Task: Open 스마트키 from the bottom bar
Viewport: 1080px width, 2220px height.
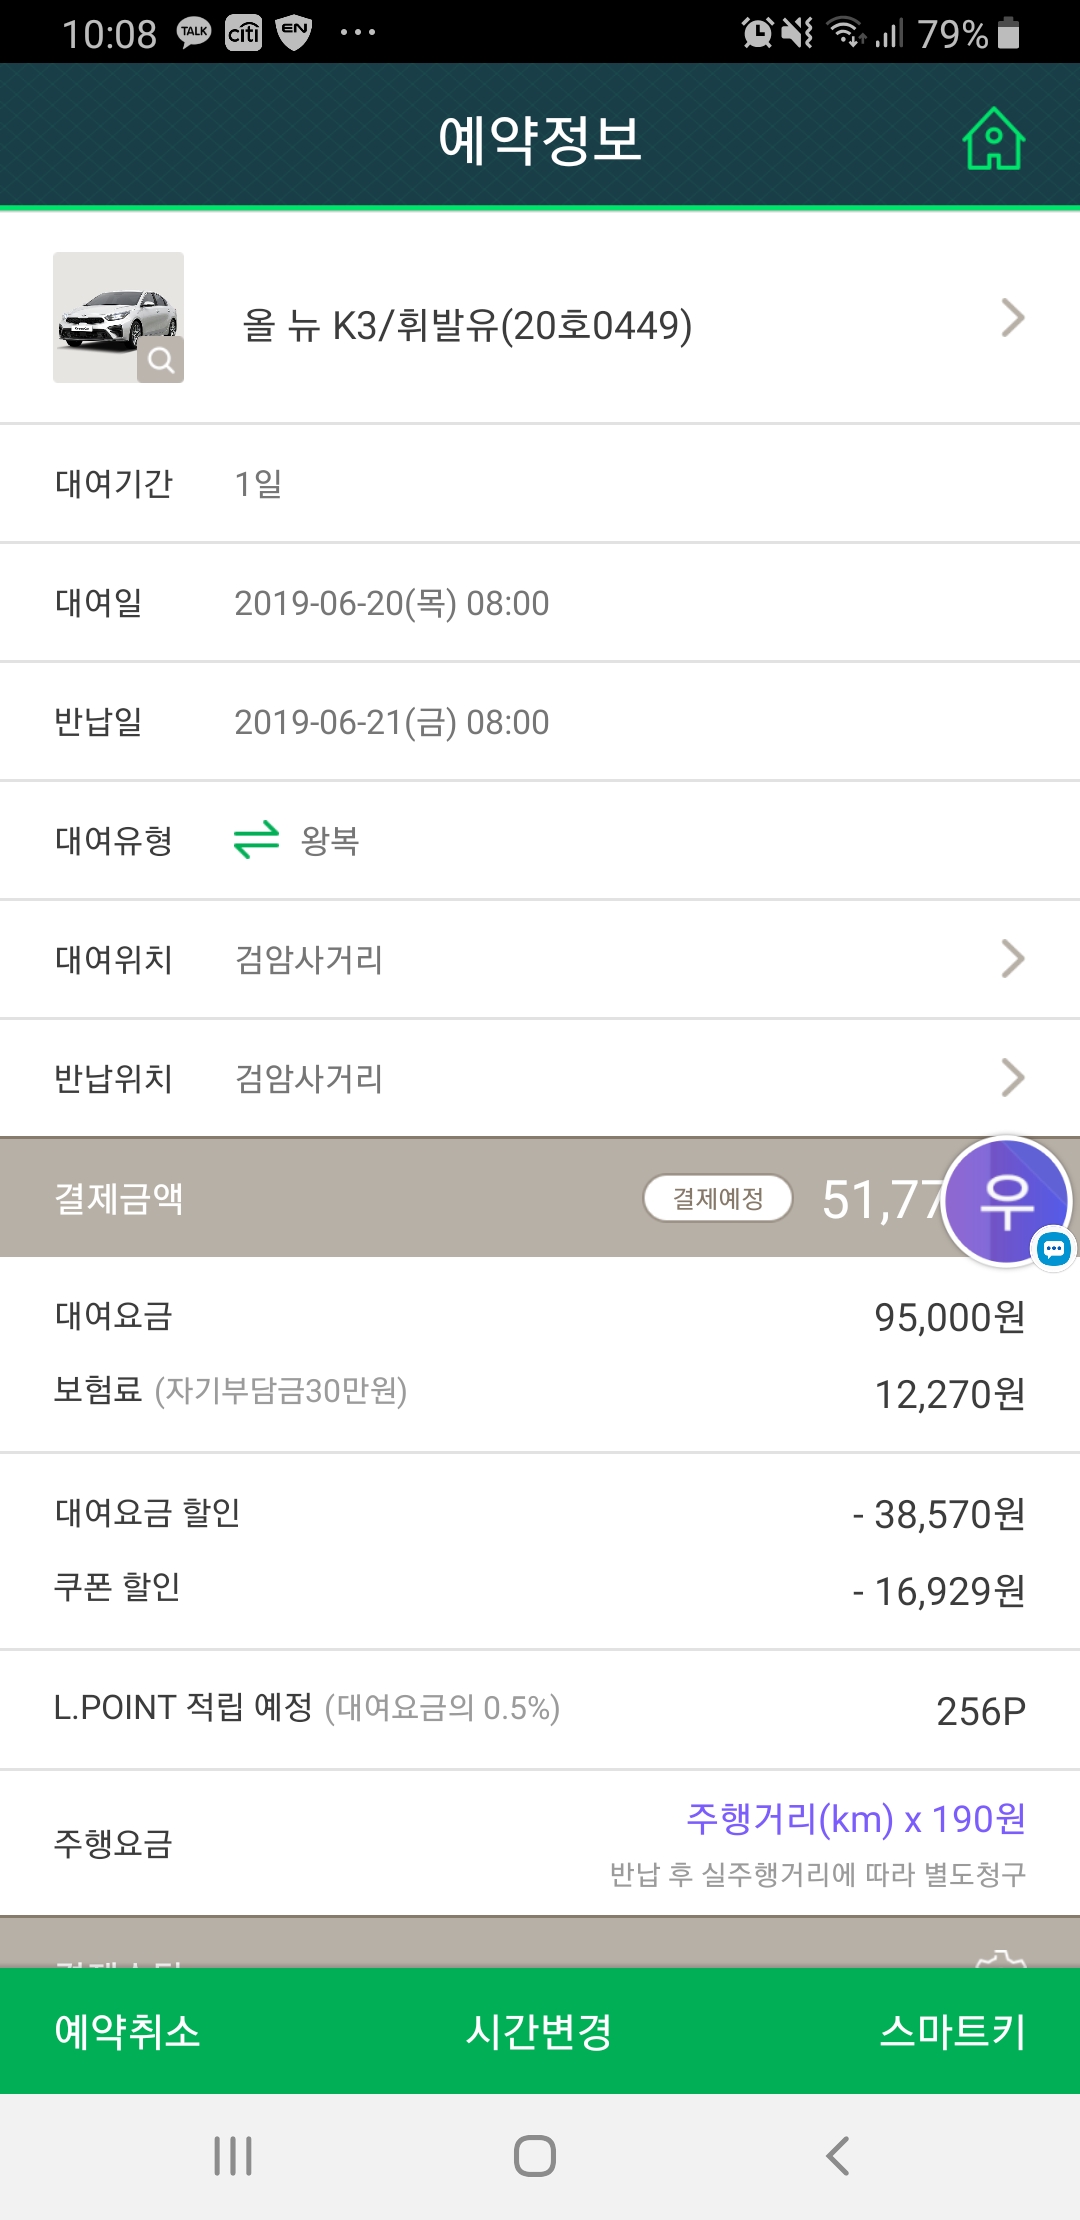Action: [952, 2031]
